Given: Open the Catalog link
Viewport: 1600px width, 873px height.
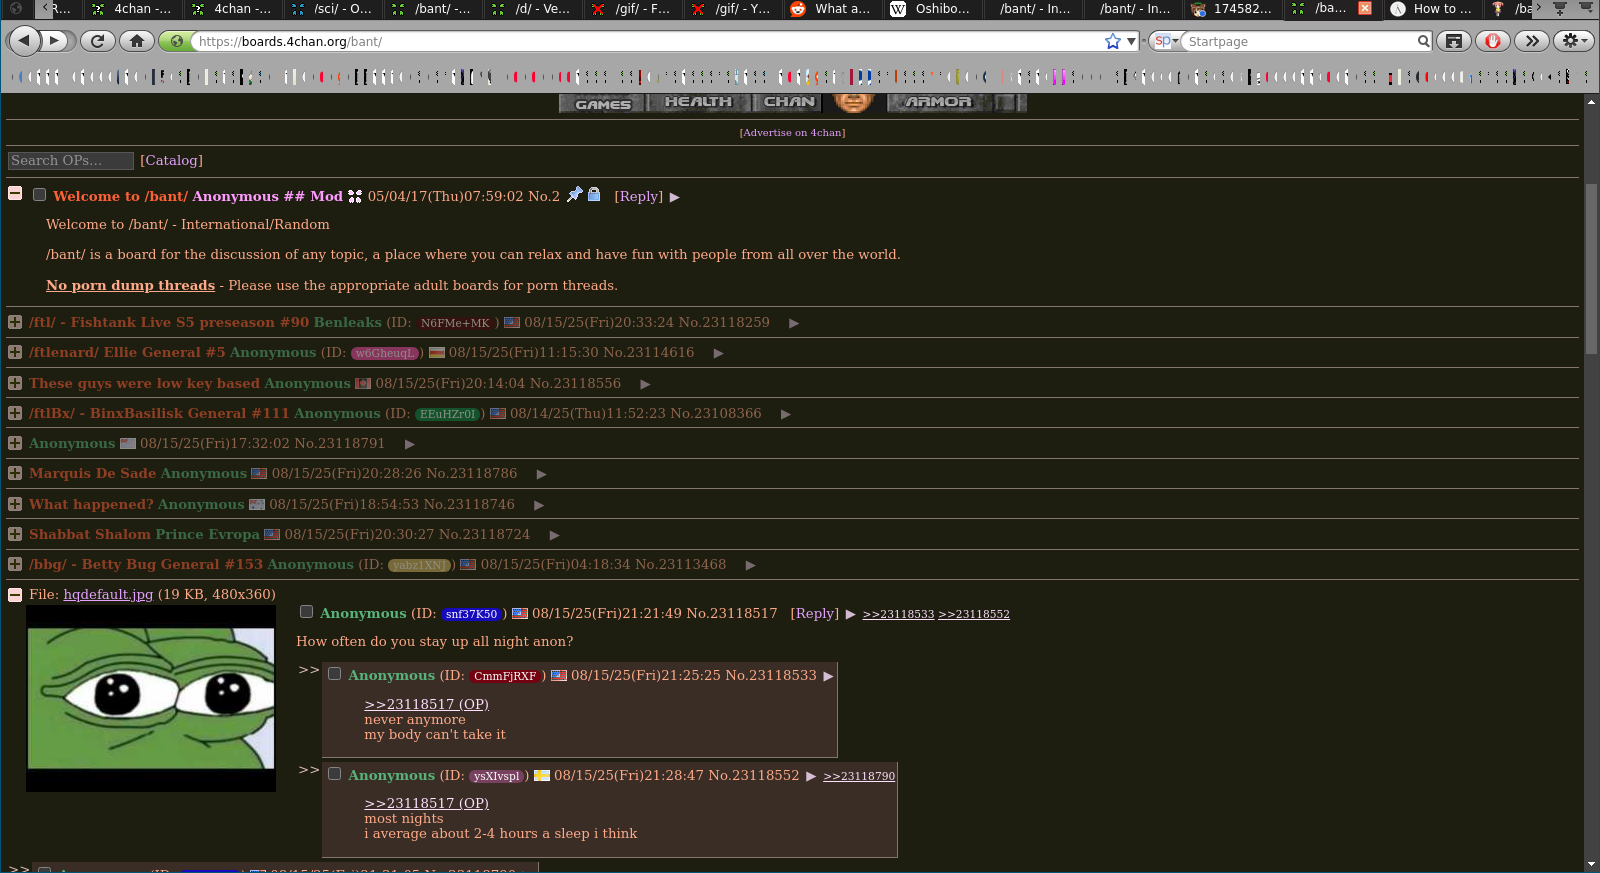Looking at the screenshot, I should 171,160.
